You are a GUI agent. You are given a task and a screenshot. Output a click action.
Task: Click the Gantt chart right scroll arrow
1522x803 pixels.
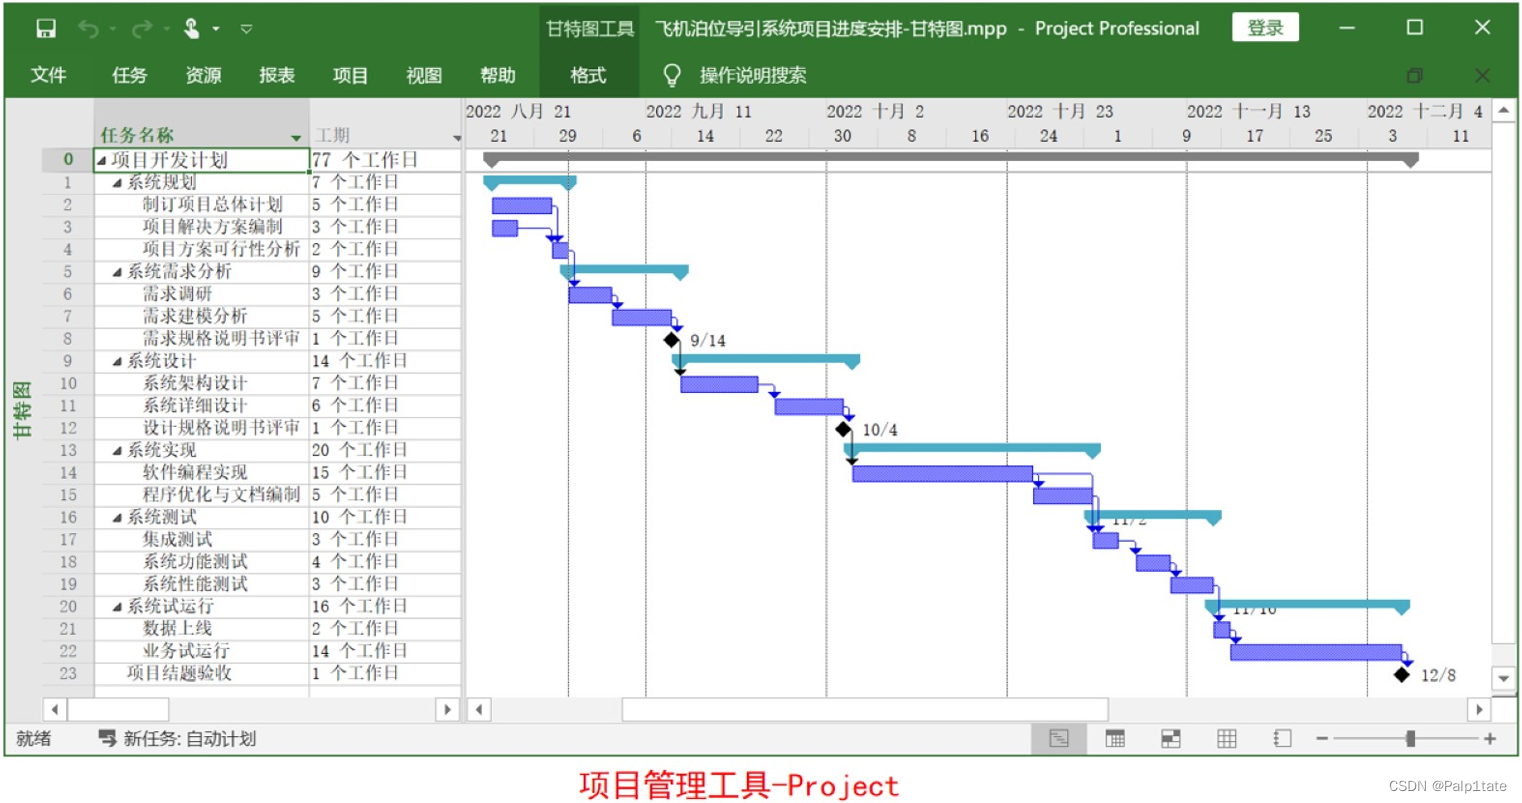1478,710
